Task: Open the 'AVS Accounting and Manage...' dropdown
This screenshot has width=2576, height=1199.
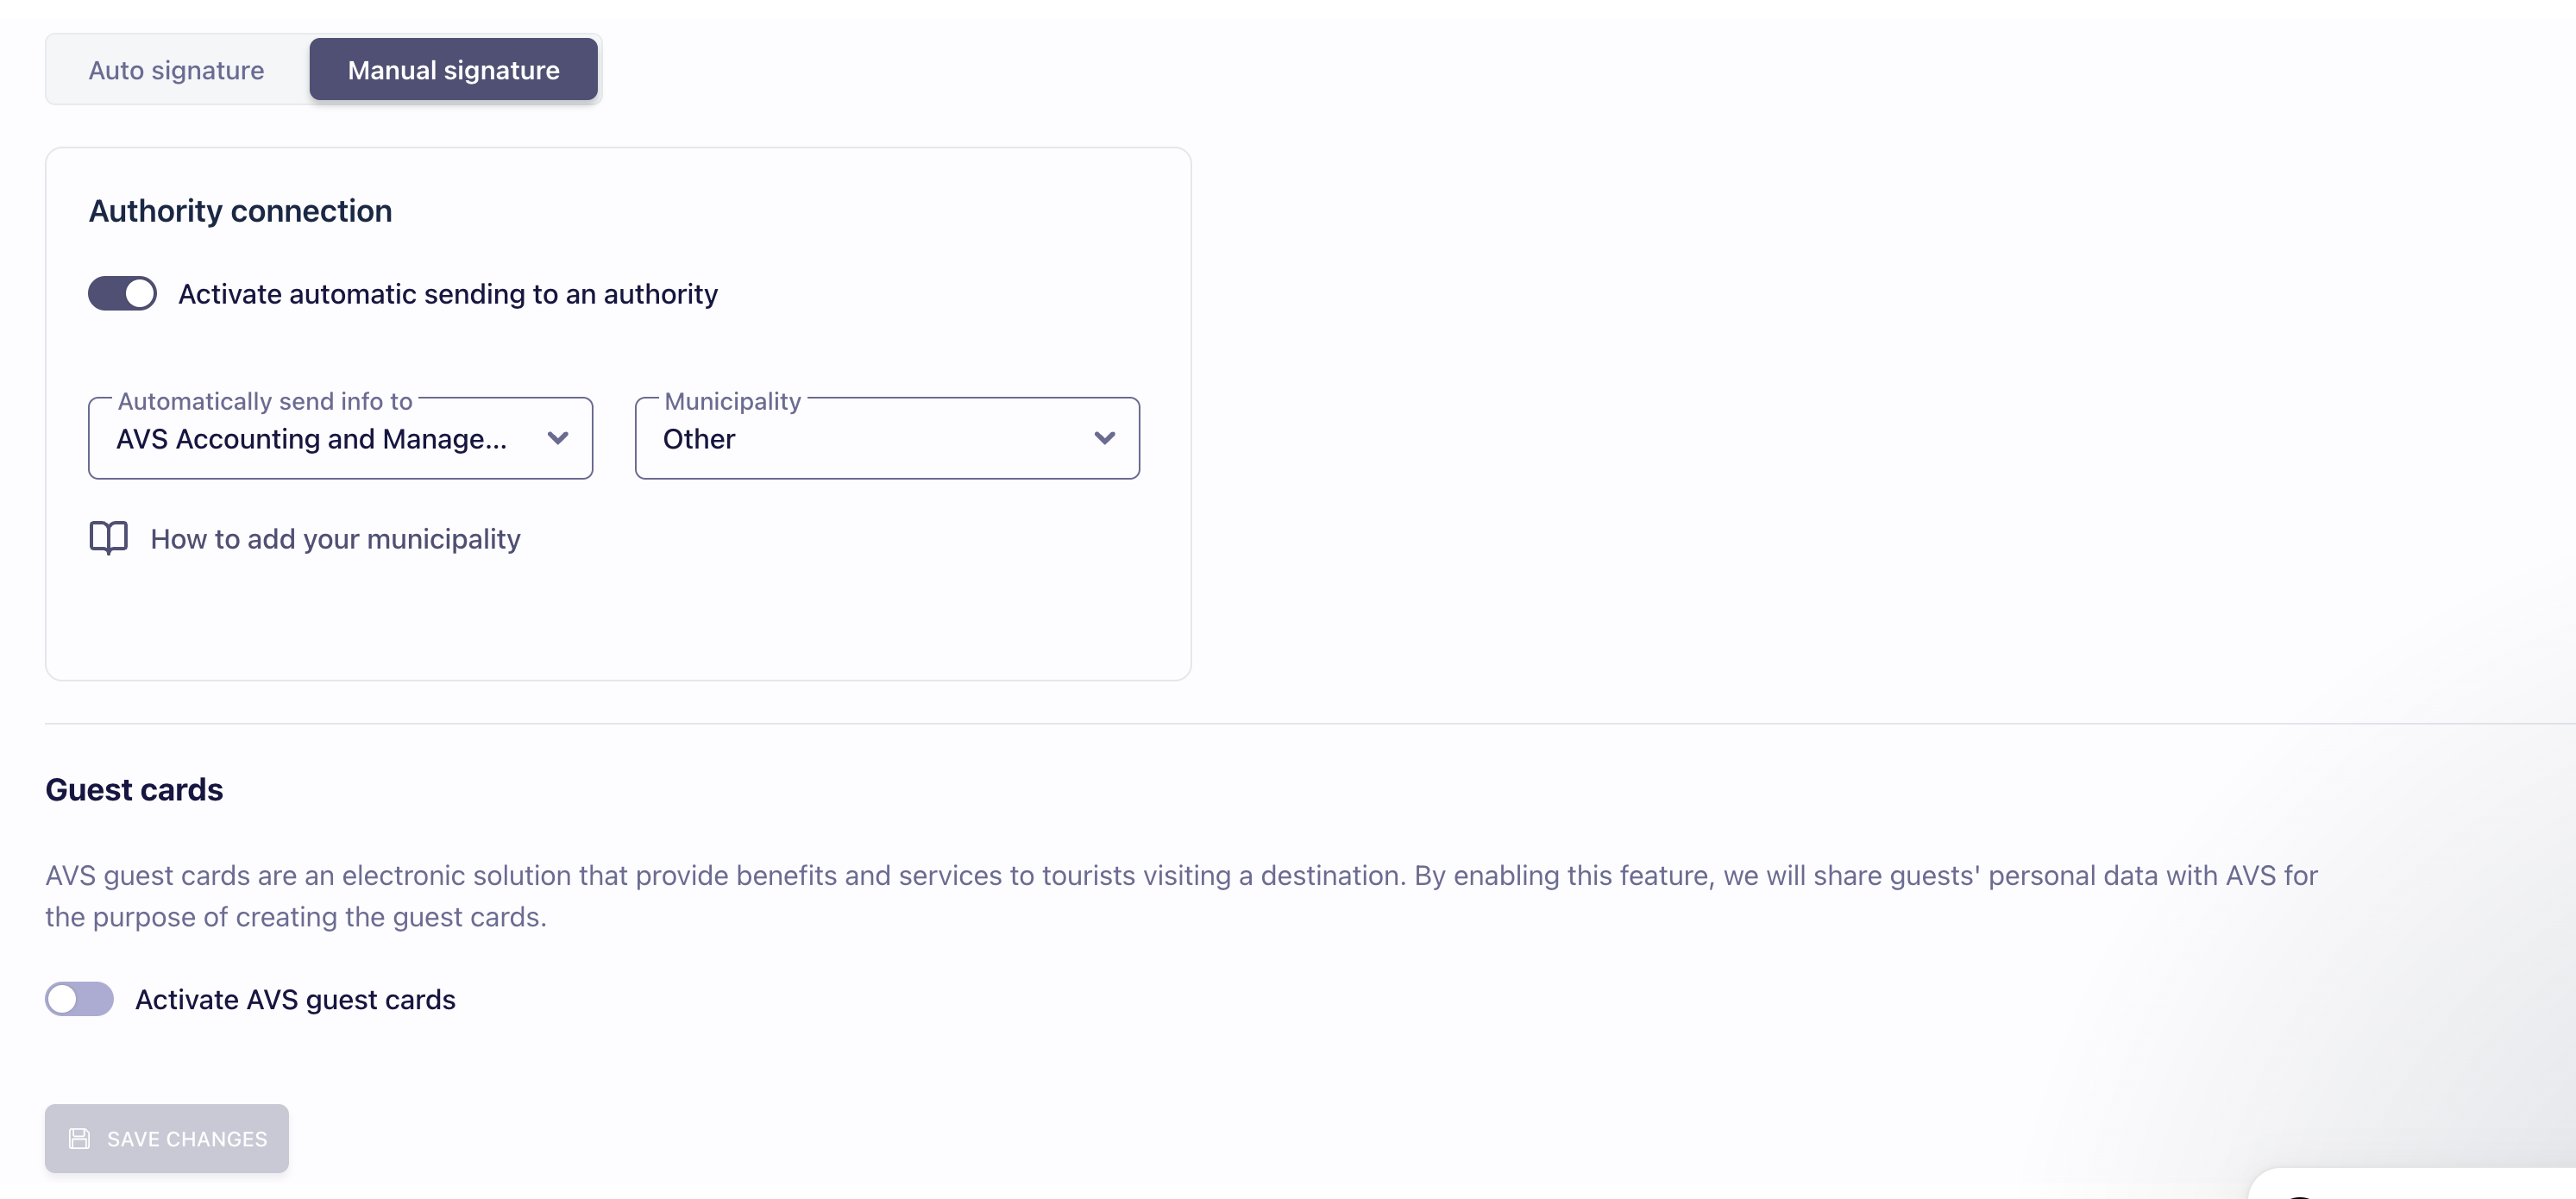Action: pos(312,439)
